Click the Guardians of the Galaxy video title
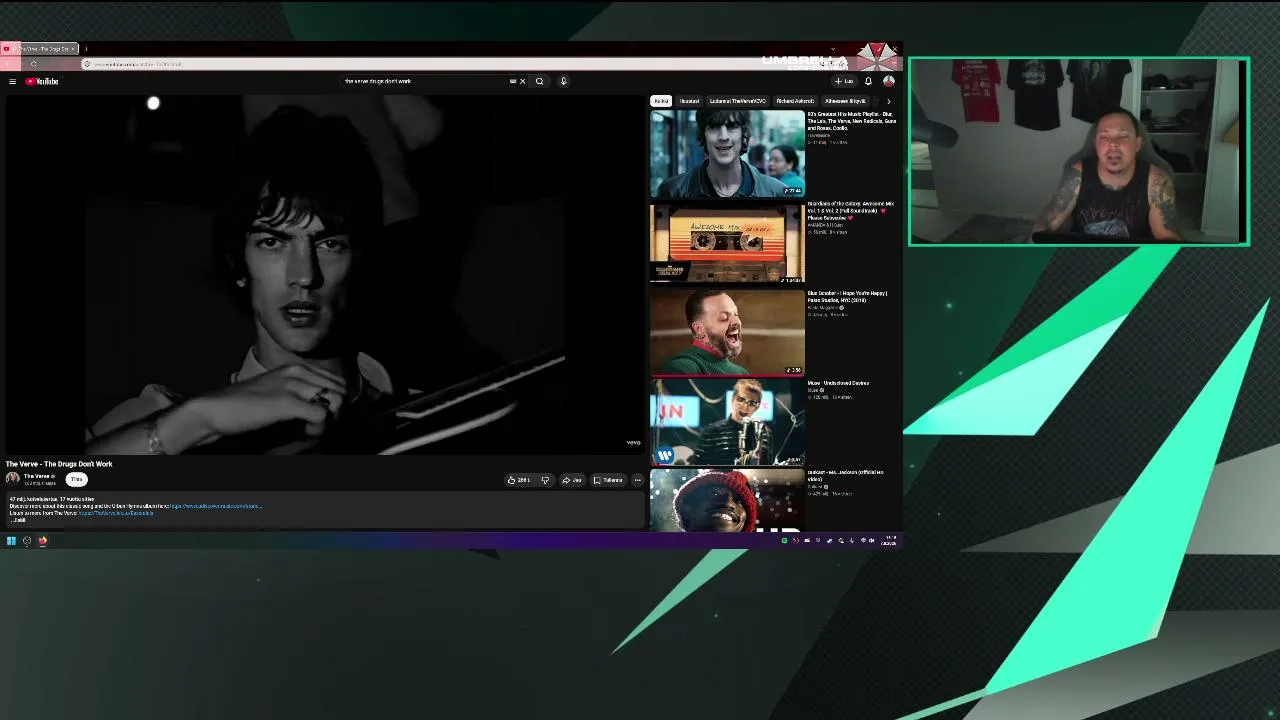 pos(851,210)
